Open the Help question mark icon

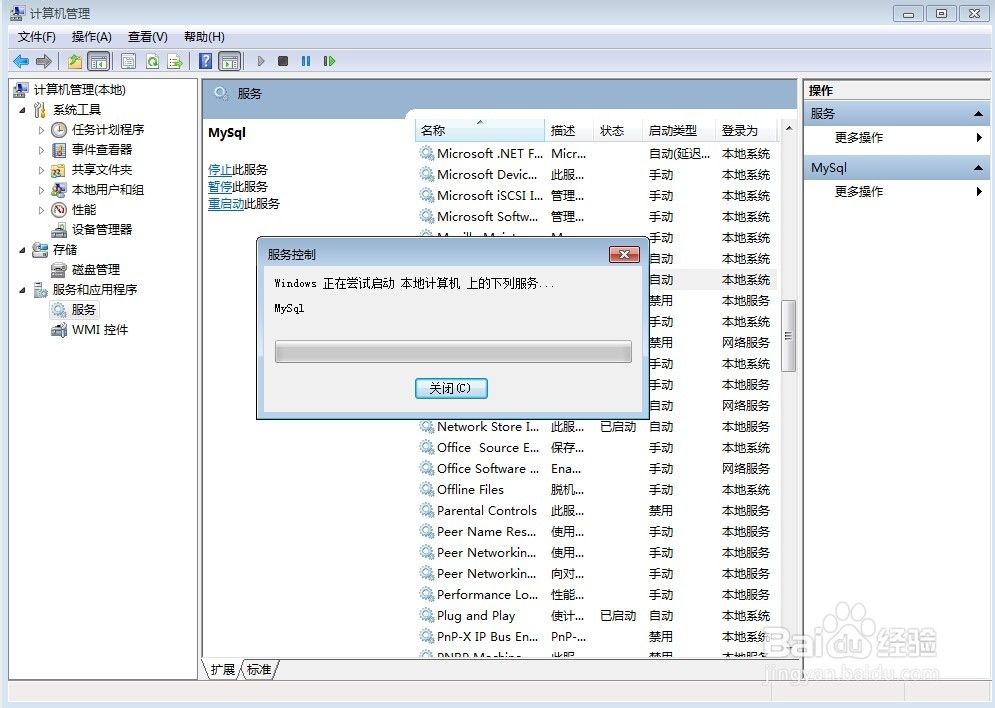[206, 61]
